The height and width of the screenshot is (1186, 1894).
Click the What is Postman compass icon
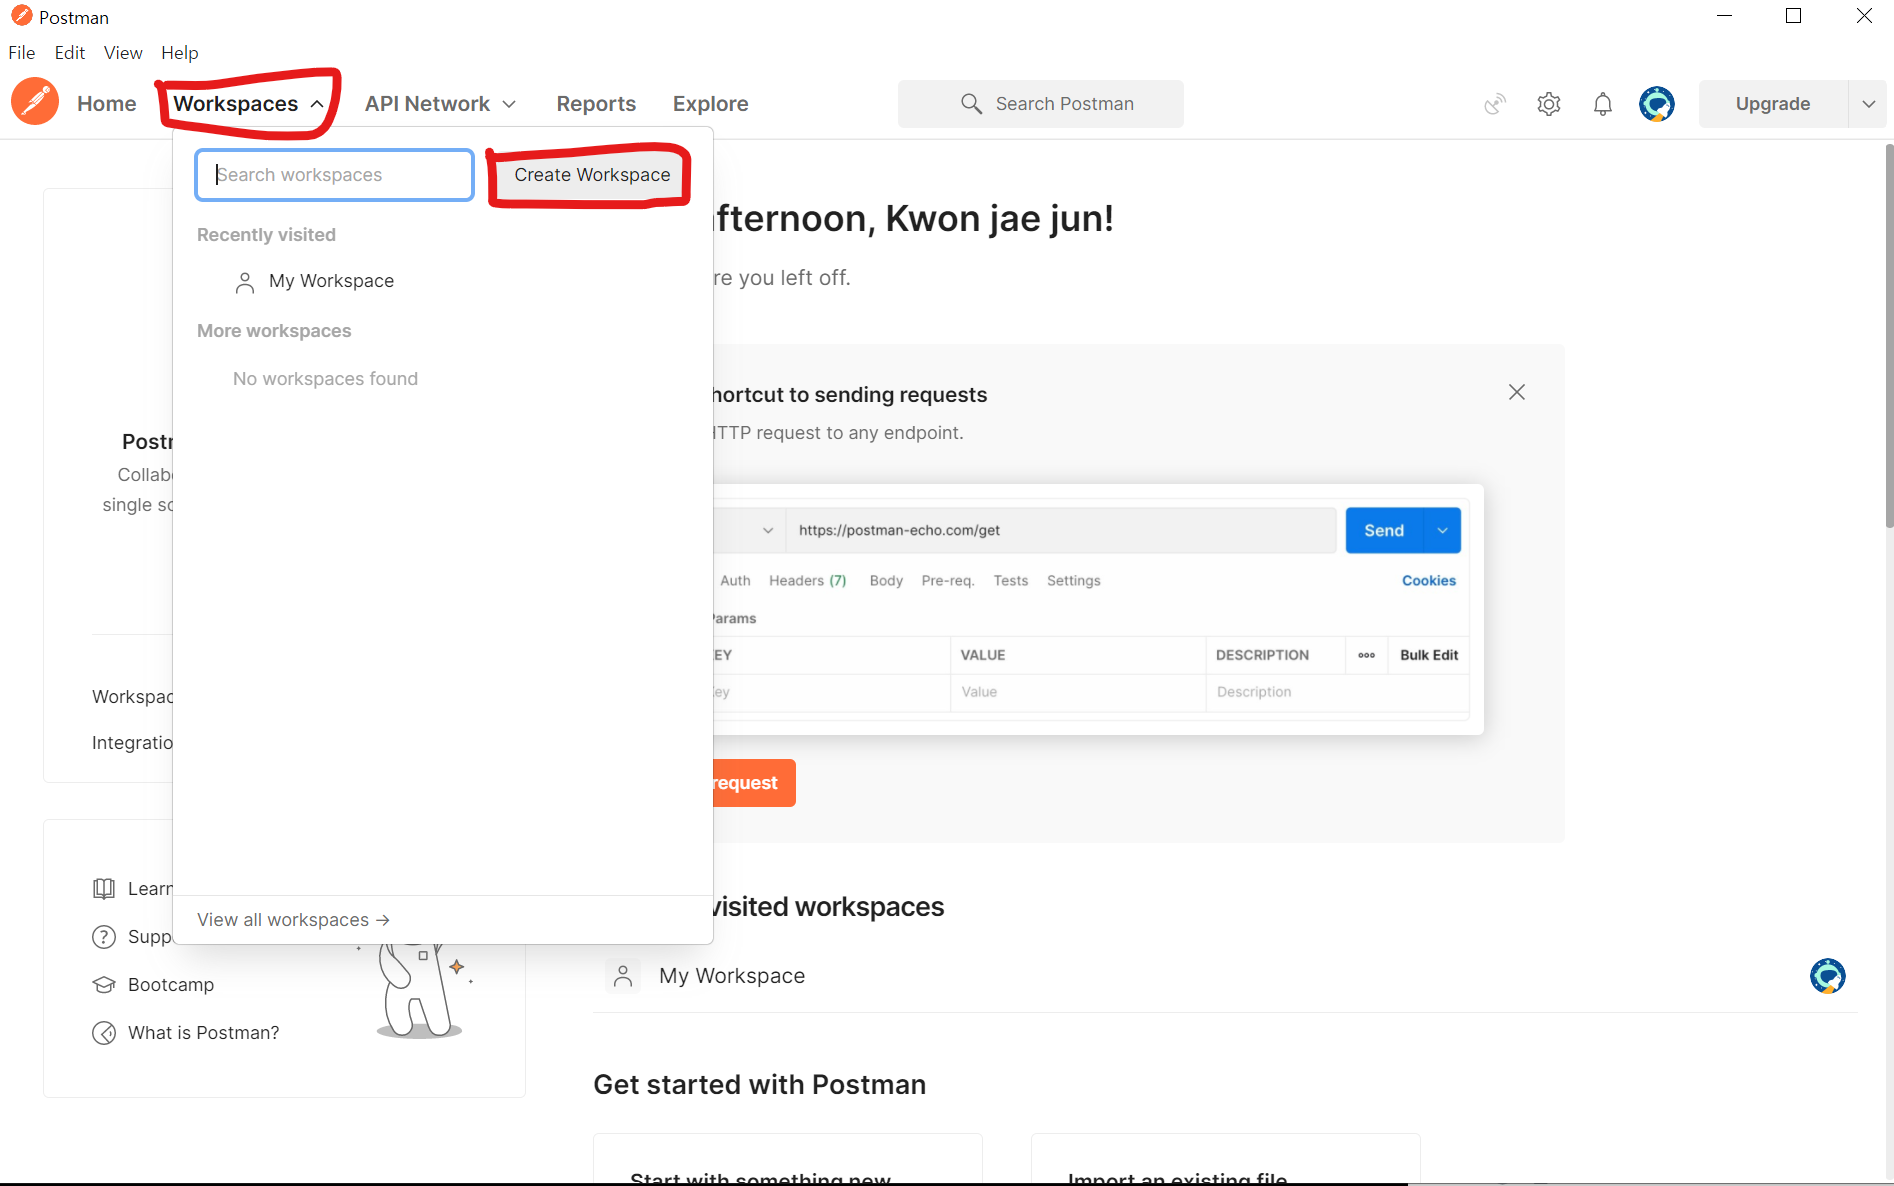(x=104, y=1033)
